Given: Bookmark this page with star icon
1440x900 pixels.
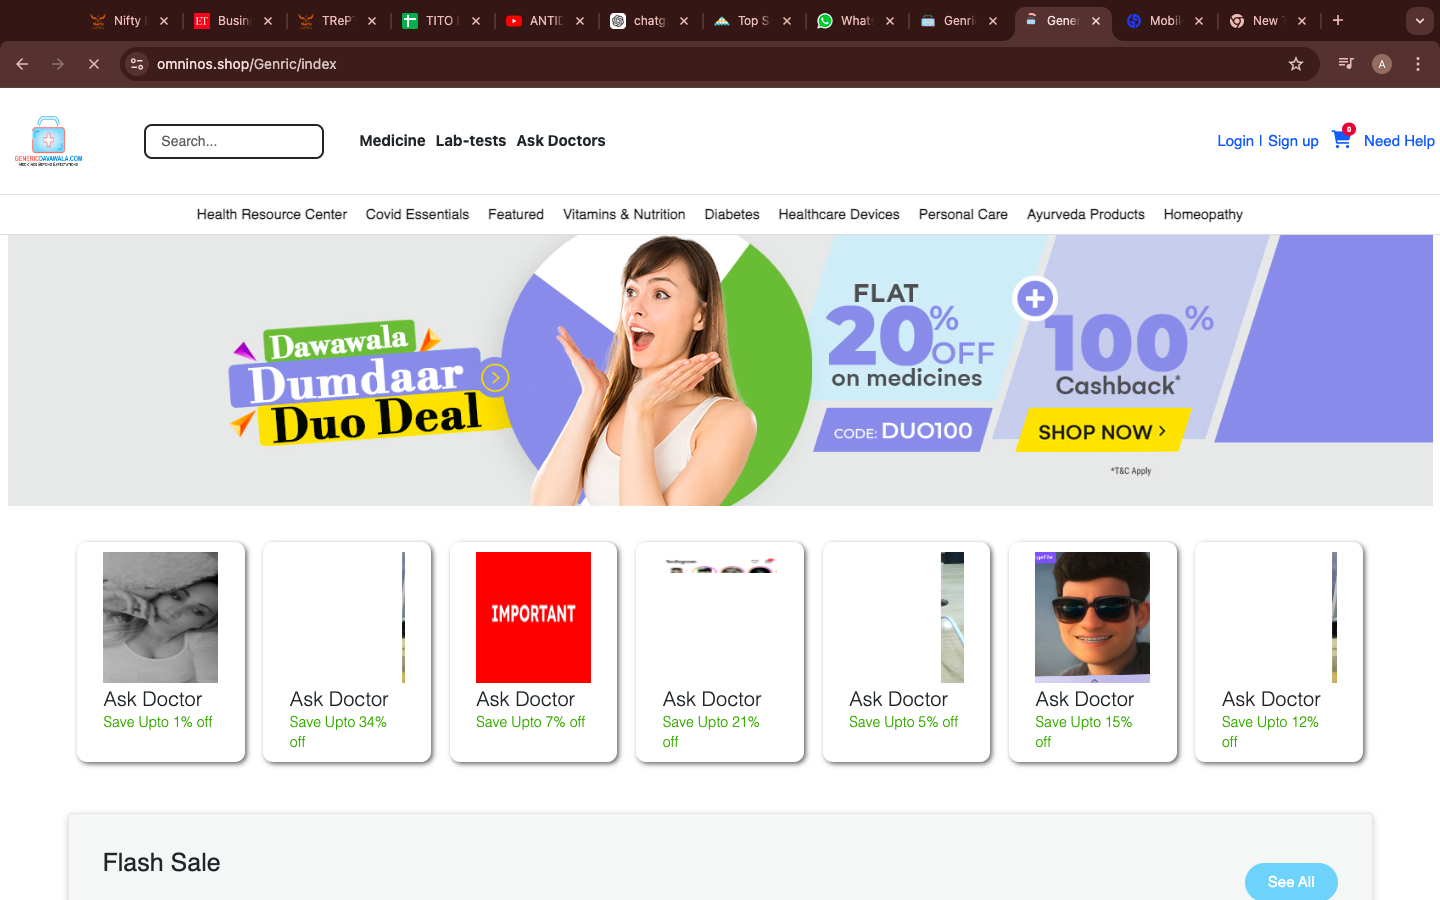Looking at the screenshot, I should point(1296,64).
